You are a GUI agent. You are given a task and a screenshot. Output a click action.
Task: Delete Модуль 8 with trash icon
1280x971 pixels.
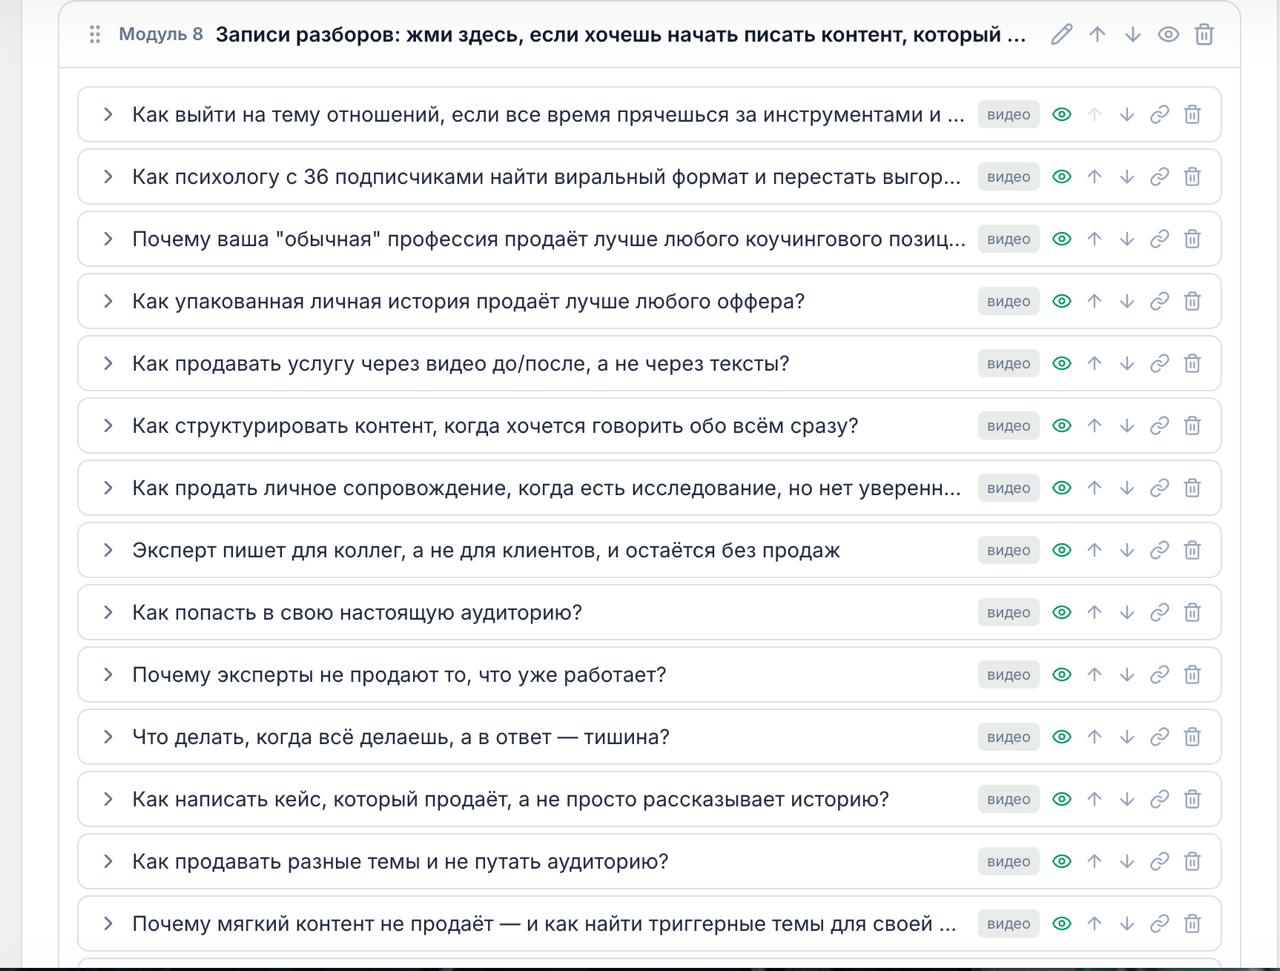coord(1204,35)
